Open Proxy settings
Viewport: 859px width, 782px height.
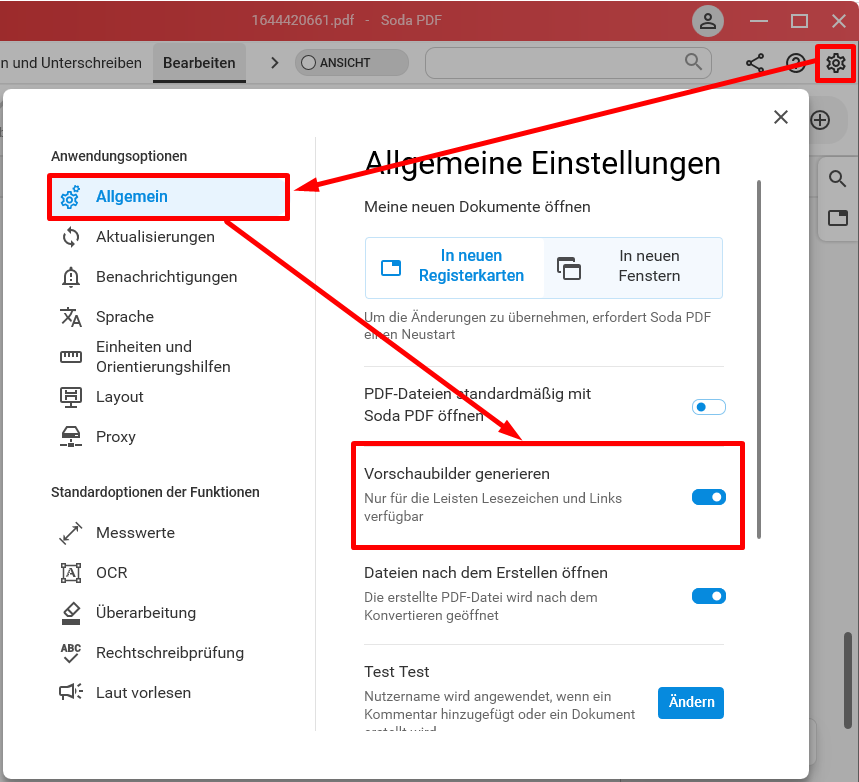click(116, 437)
